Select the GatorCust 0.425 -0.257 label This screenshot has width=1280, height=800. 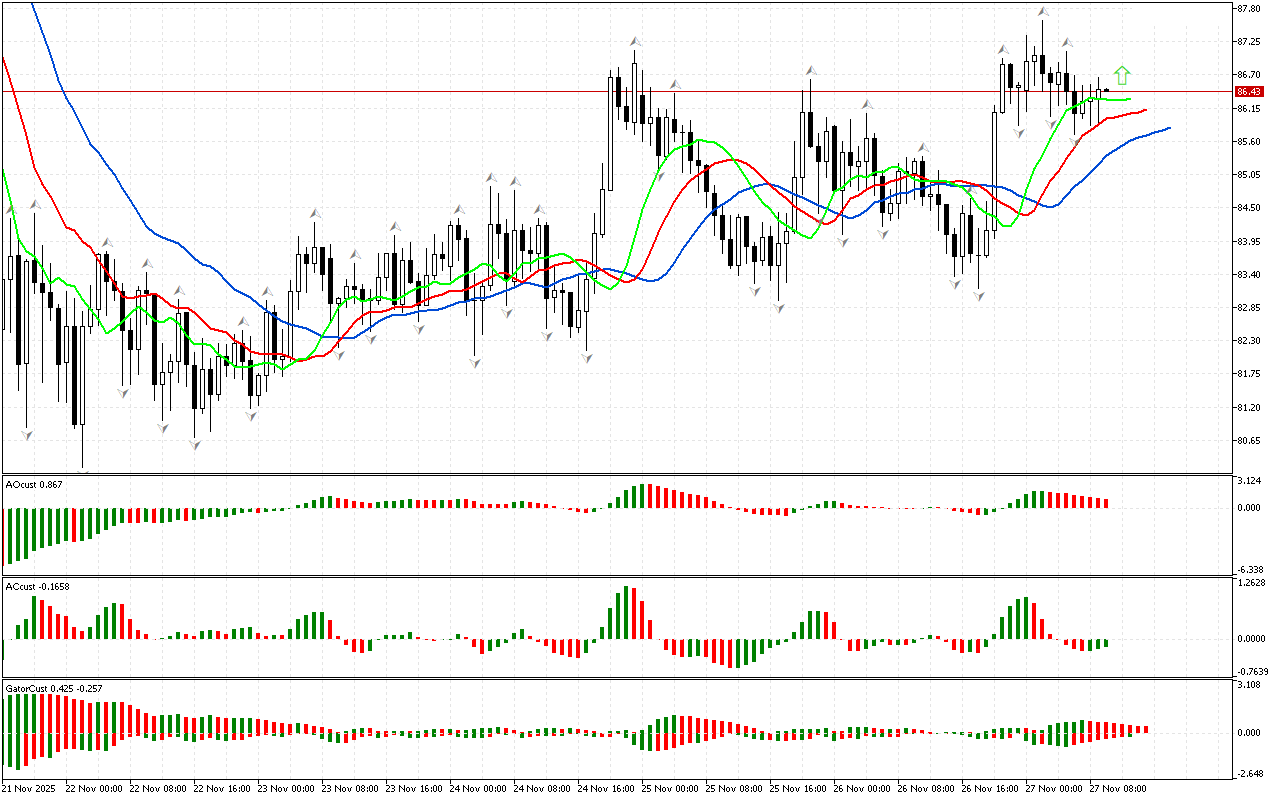[54, 688]
